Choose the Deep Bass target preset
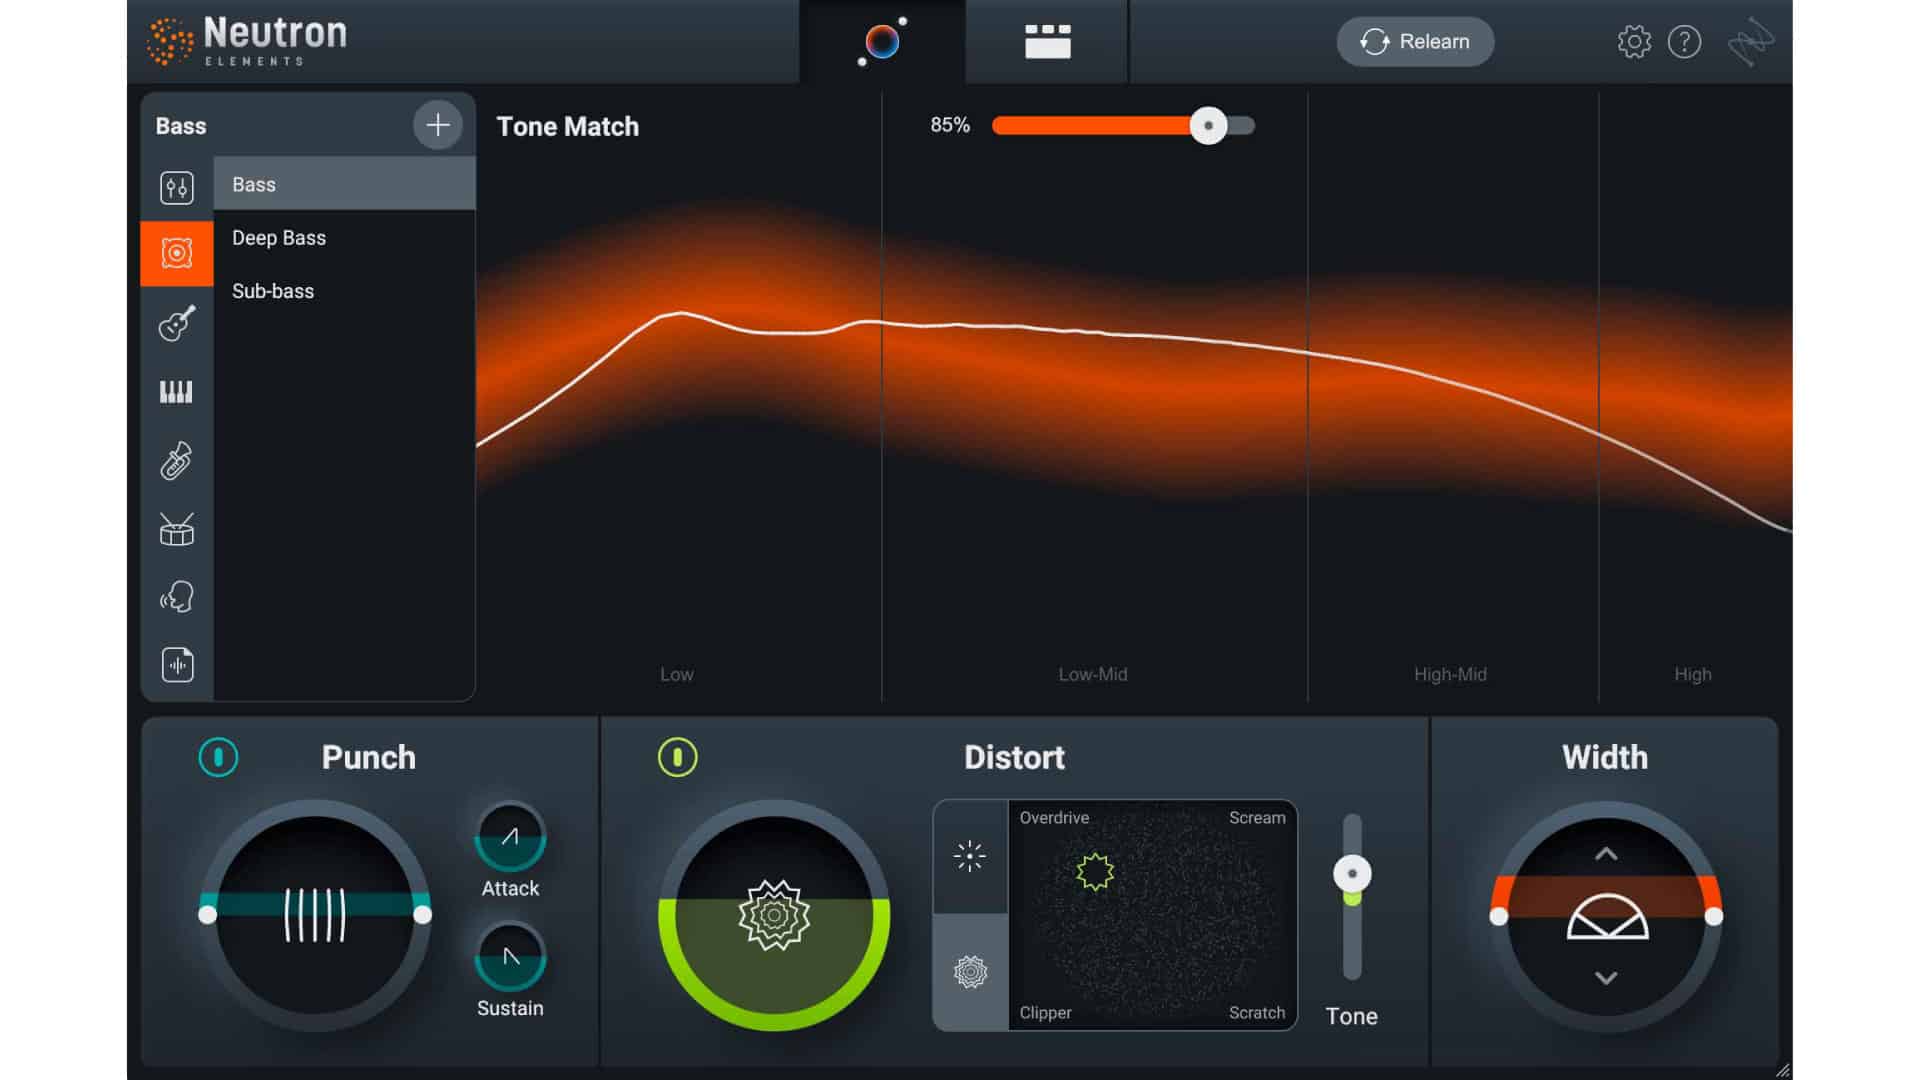The width and height of the screenshot is (1920, 1080). pyautogui.click(x=344, y=238)
